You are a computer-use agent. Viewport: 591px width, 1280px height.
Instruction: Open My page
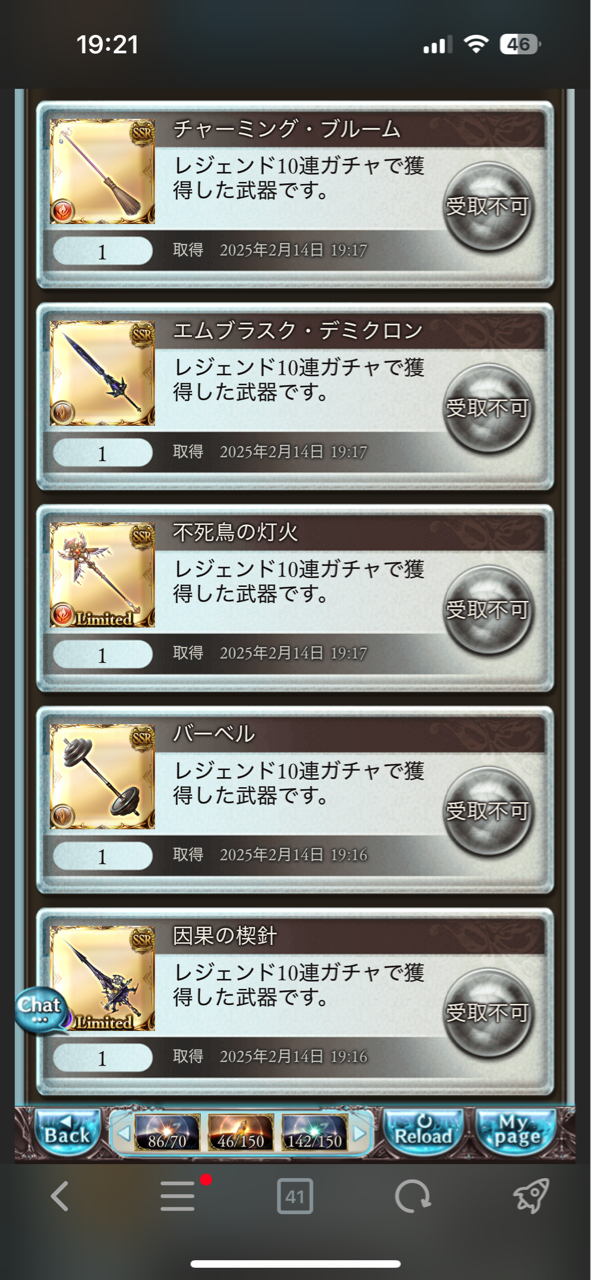click(x=516, y=1131)
